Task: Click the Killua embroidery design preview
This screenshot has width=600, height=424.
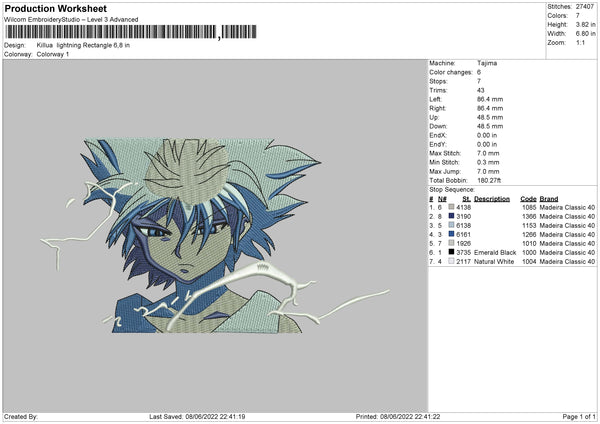Action: pyautogui.click(x=215, y=235)
